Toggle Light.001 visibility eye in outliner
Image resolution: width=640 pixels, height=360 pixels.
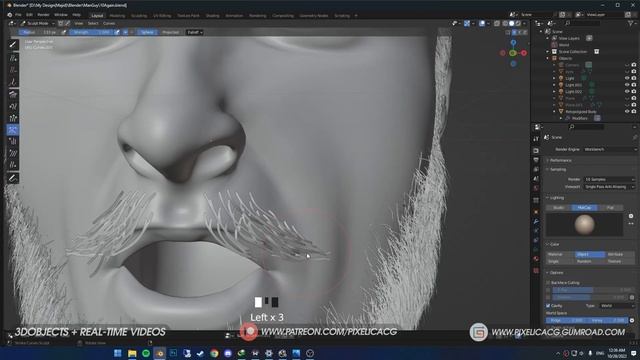click(627, 85)
